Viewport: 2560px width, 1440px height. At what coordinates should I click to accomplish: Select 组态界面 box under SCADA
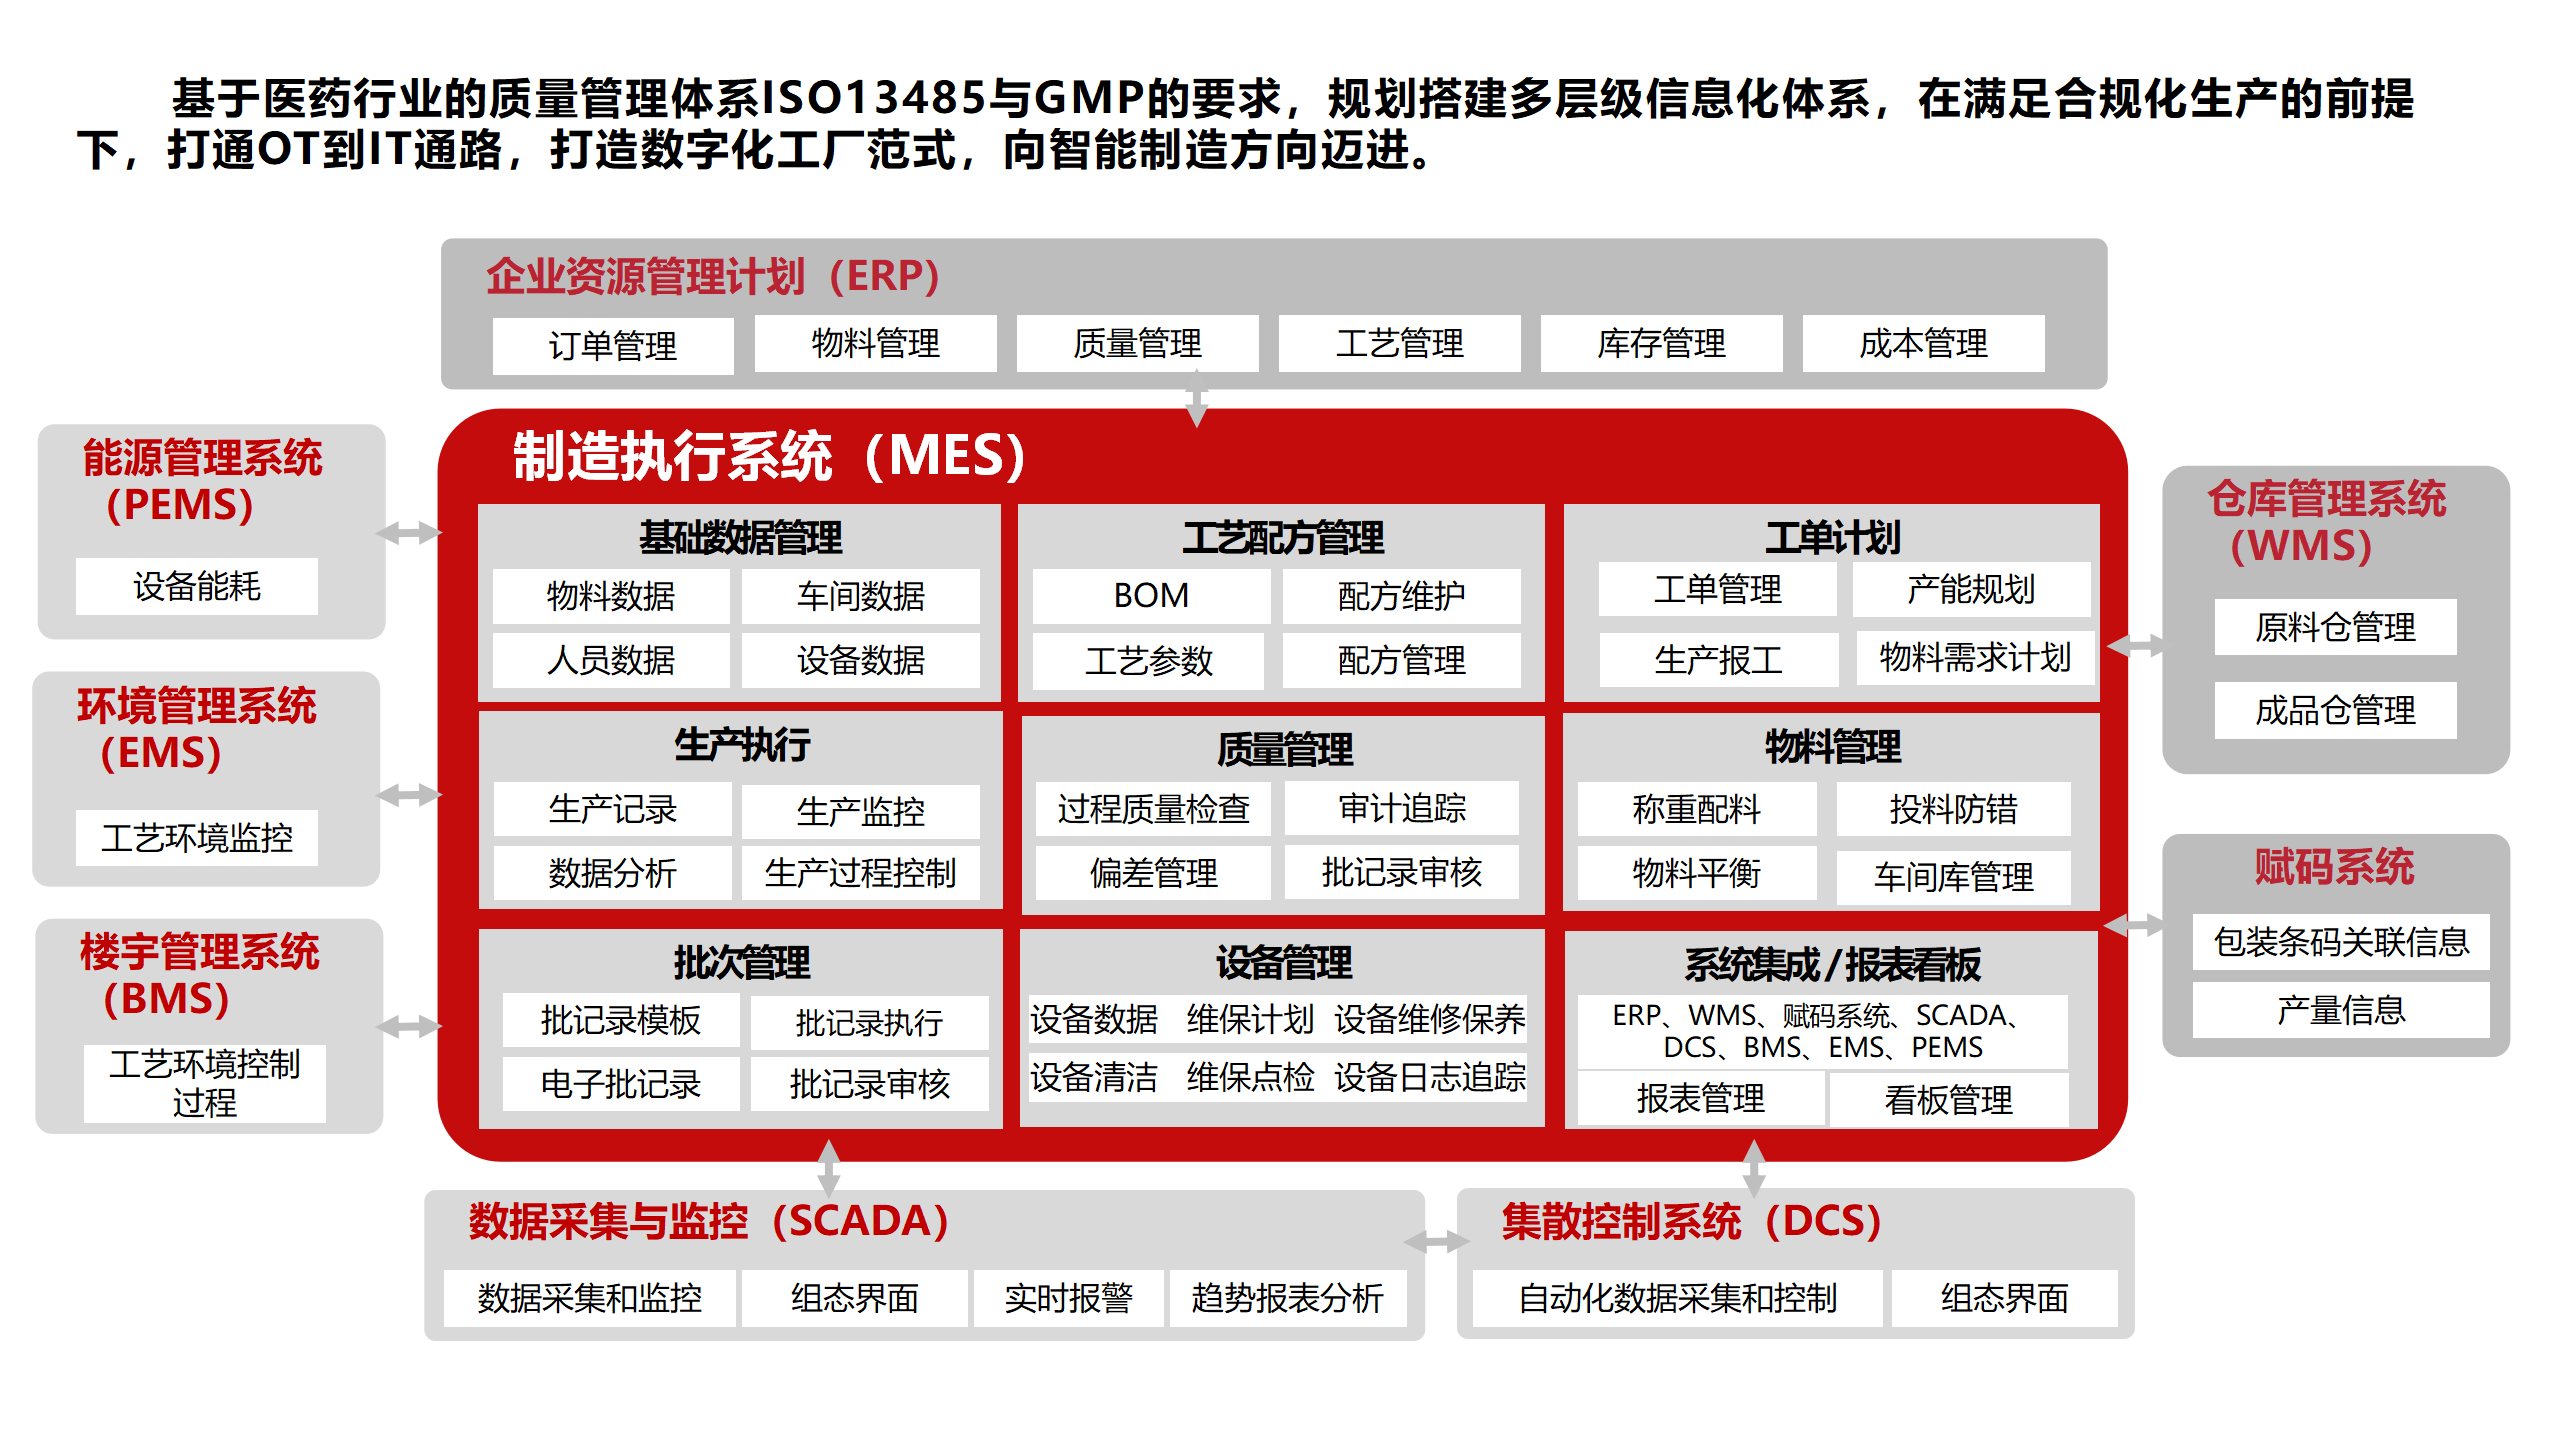point(855,1298)
